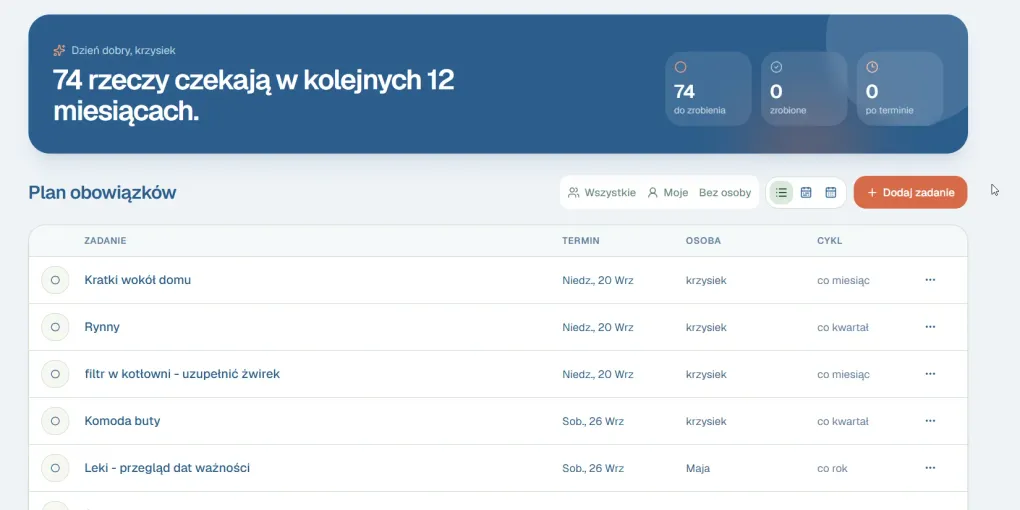Mark Kratki wokół domu as done

point(55,280)
